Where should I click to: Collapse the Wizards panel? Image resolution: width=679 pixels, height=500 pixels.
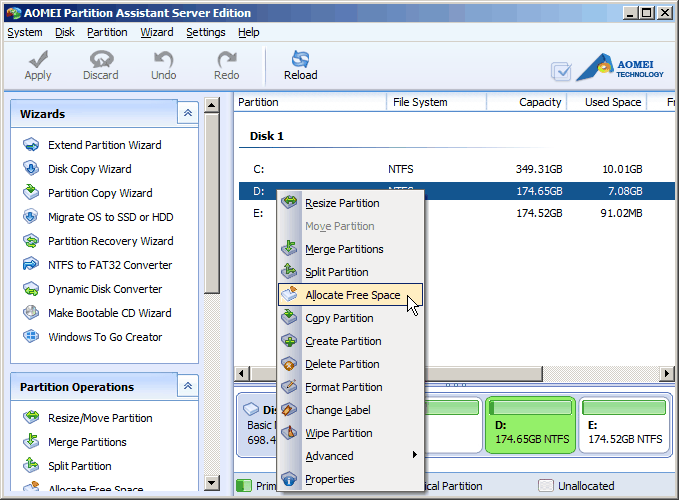click(x=188, y=113)
